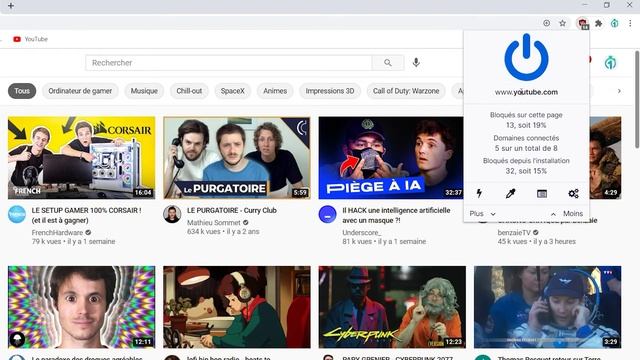Click the '32, soit 15%' statistic
This screenshot has width=640, height=360.
pyautogui.click(x=526, y=171)
